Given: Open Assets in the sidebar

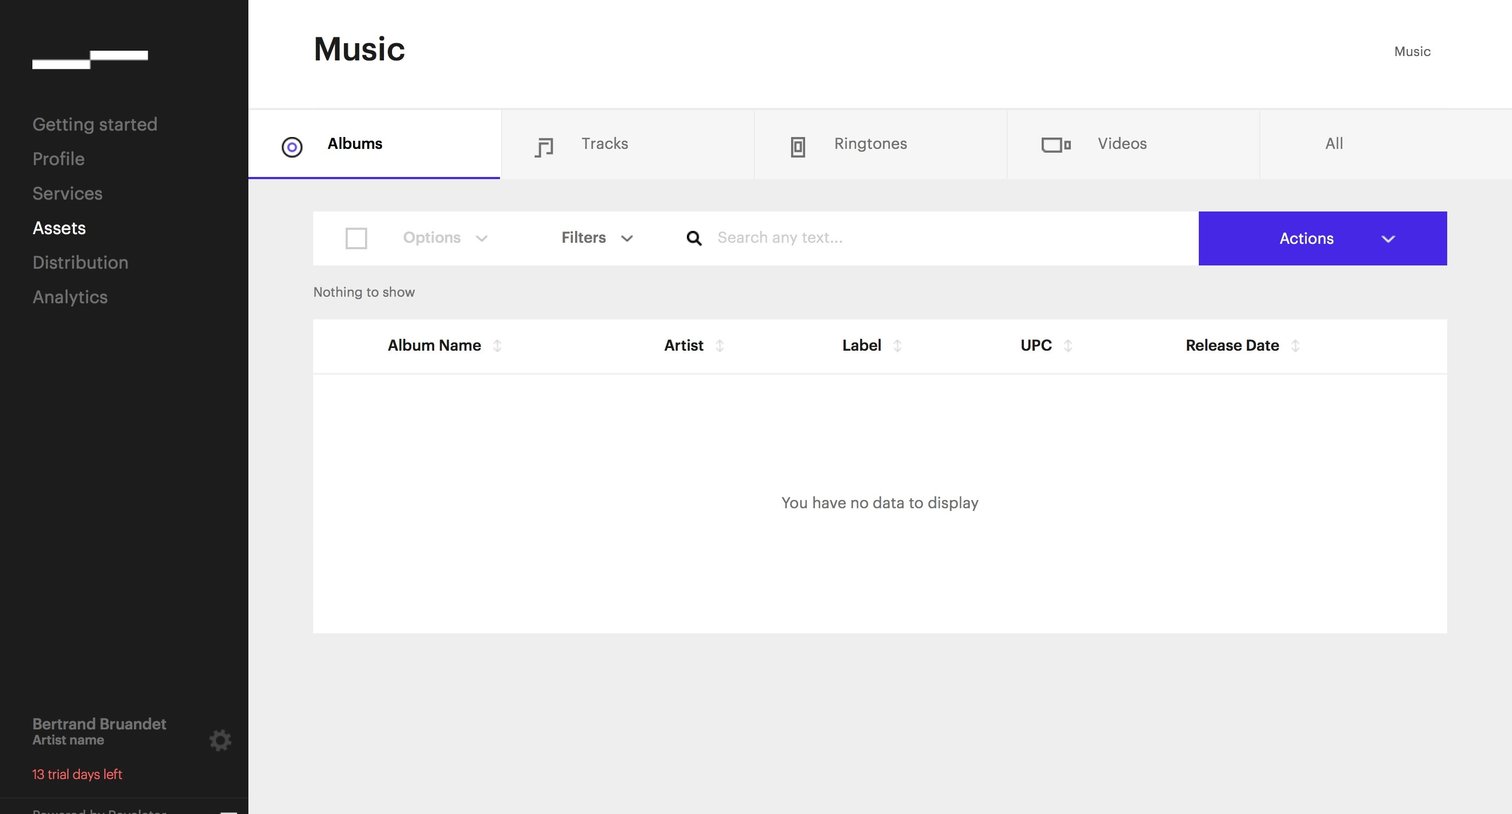Looking at the screenshot, I should 59,228.
